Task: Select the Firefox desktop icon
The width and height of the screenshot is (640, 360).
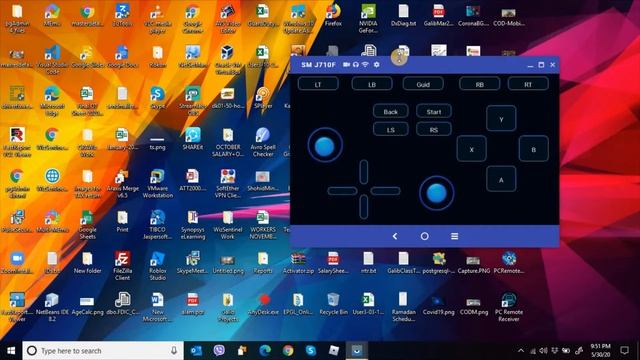Action: point(333,16)
